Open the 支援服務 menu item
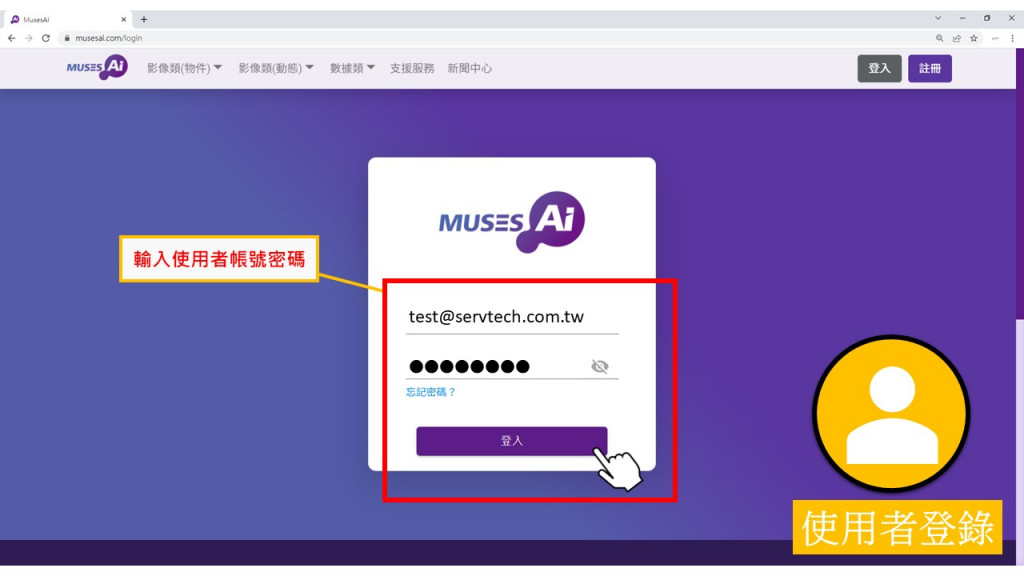The height and width of the screenshot is (576, 1024). click(412, 68)
